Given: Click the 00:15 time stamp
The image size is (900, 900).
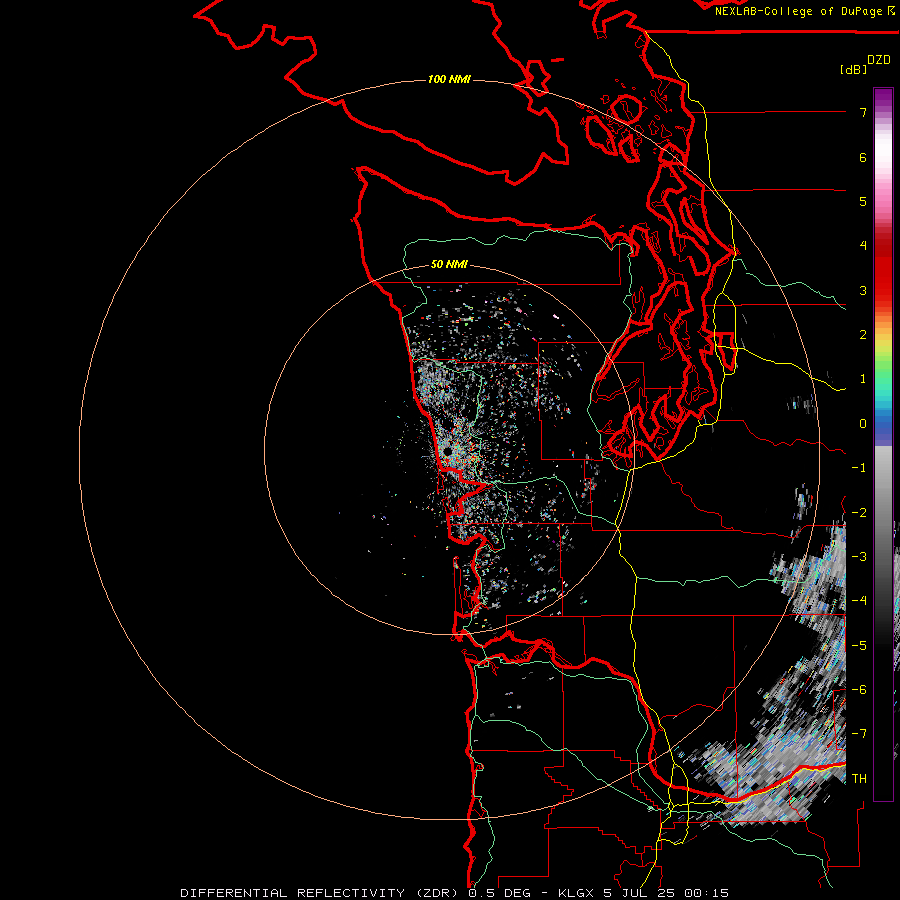Looking at the screenshot, I should click(705, 893).
